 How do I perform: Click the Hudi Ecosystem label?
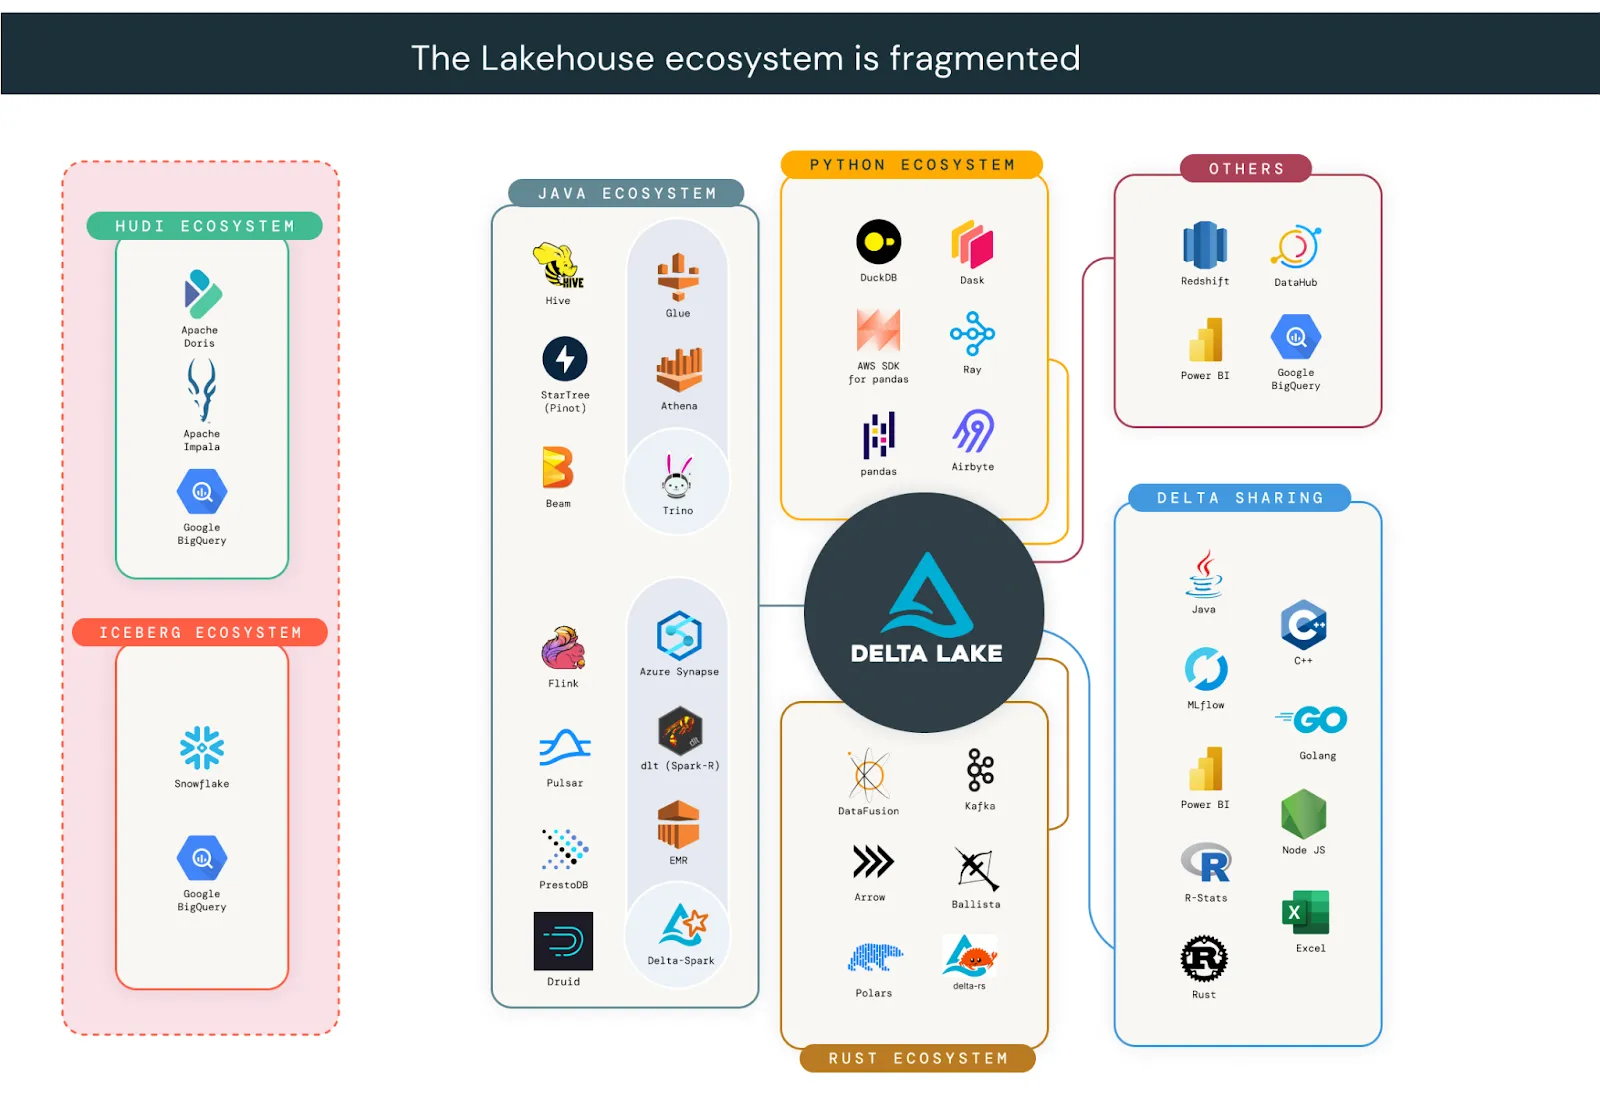(x=204, y=226)
